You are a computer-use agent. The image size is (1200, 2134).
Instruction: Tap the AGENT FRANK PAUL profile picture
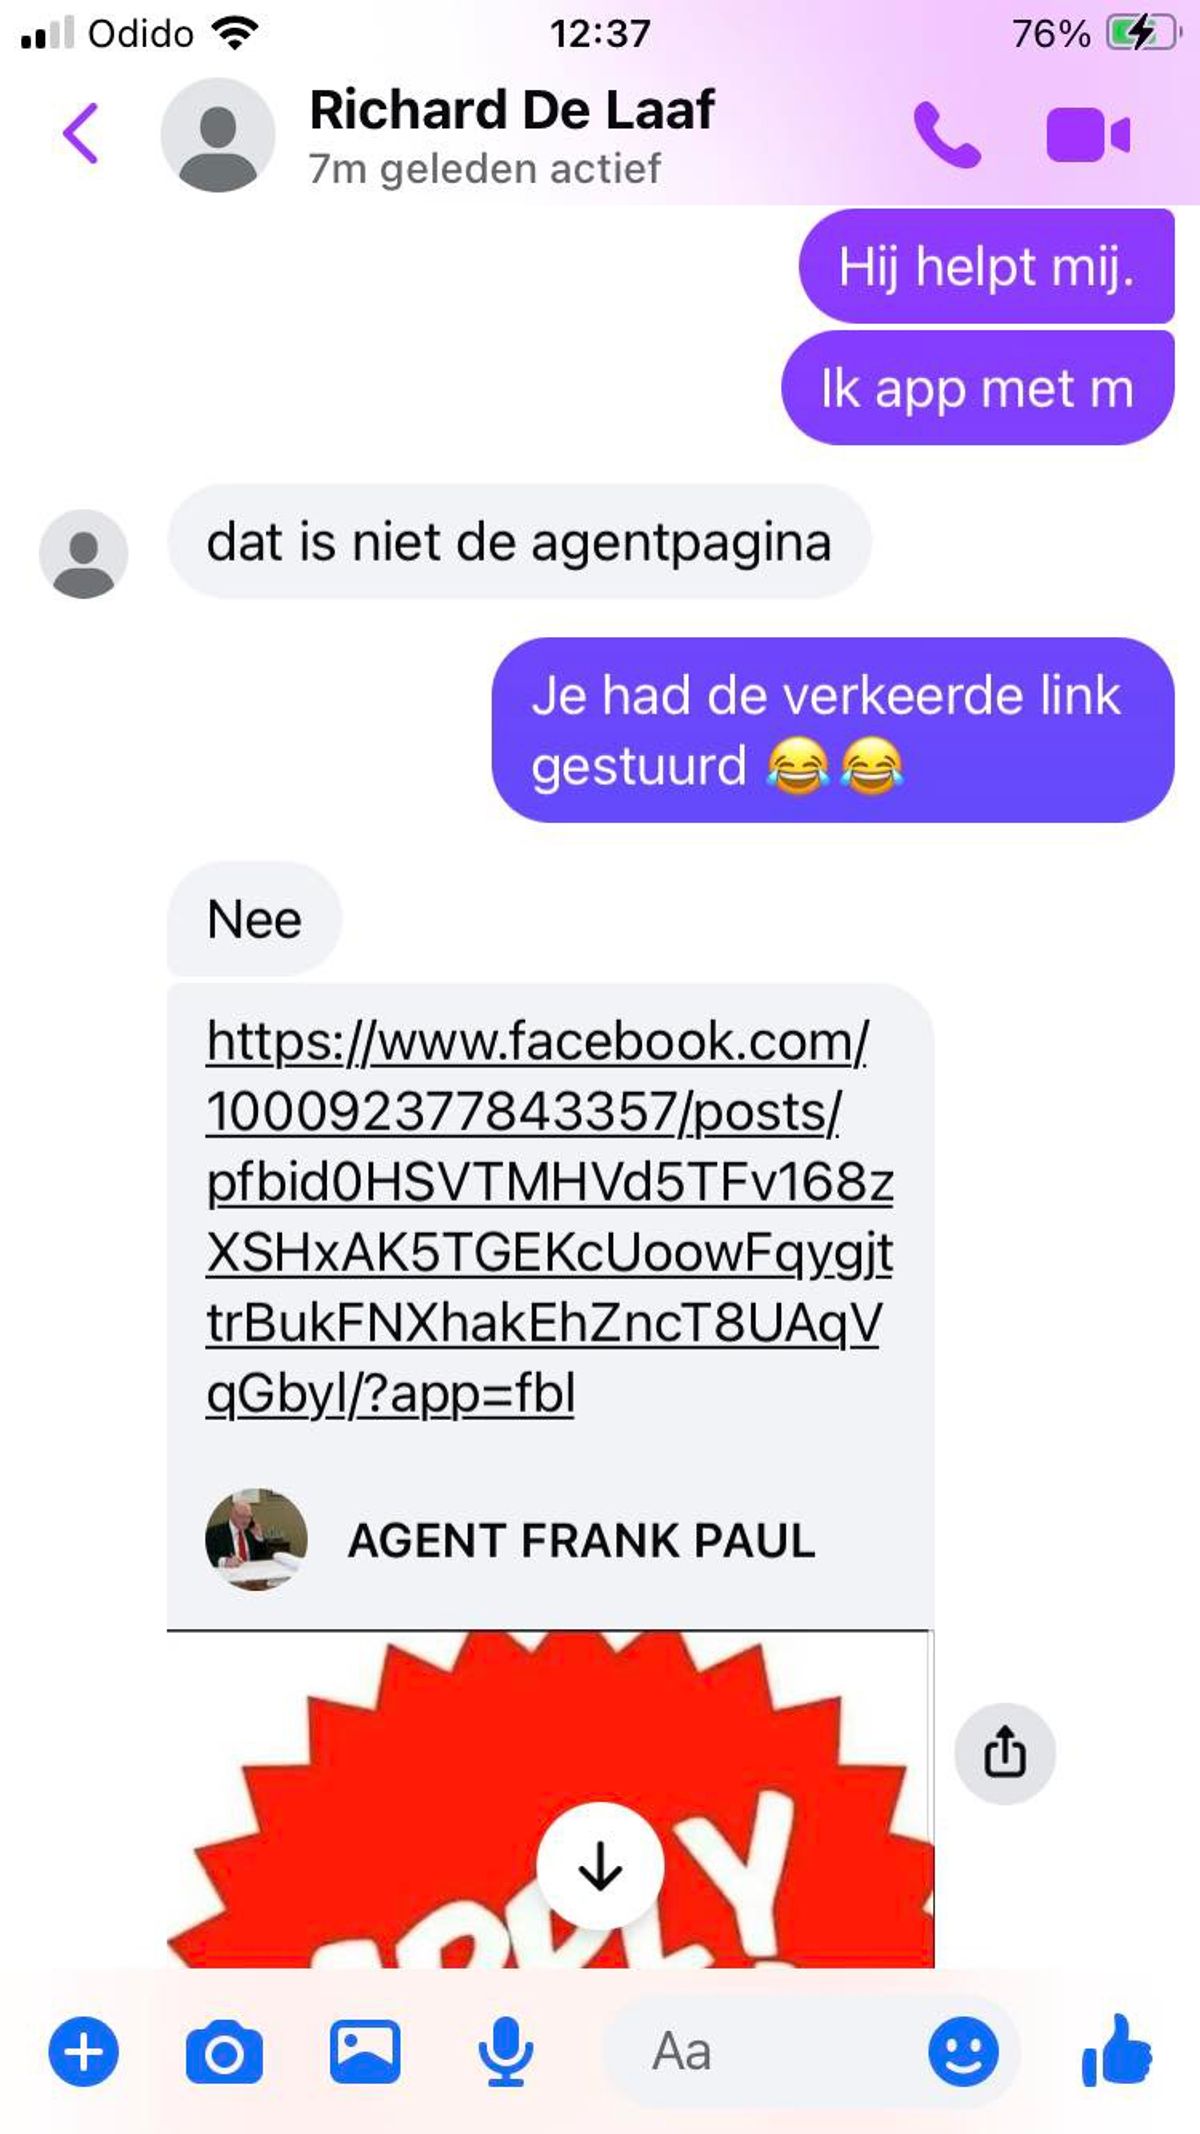256,1540
